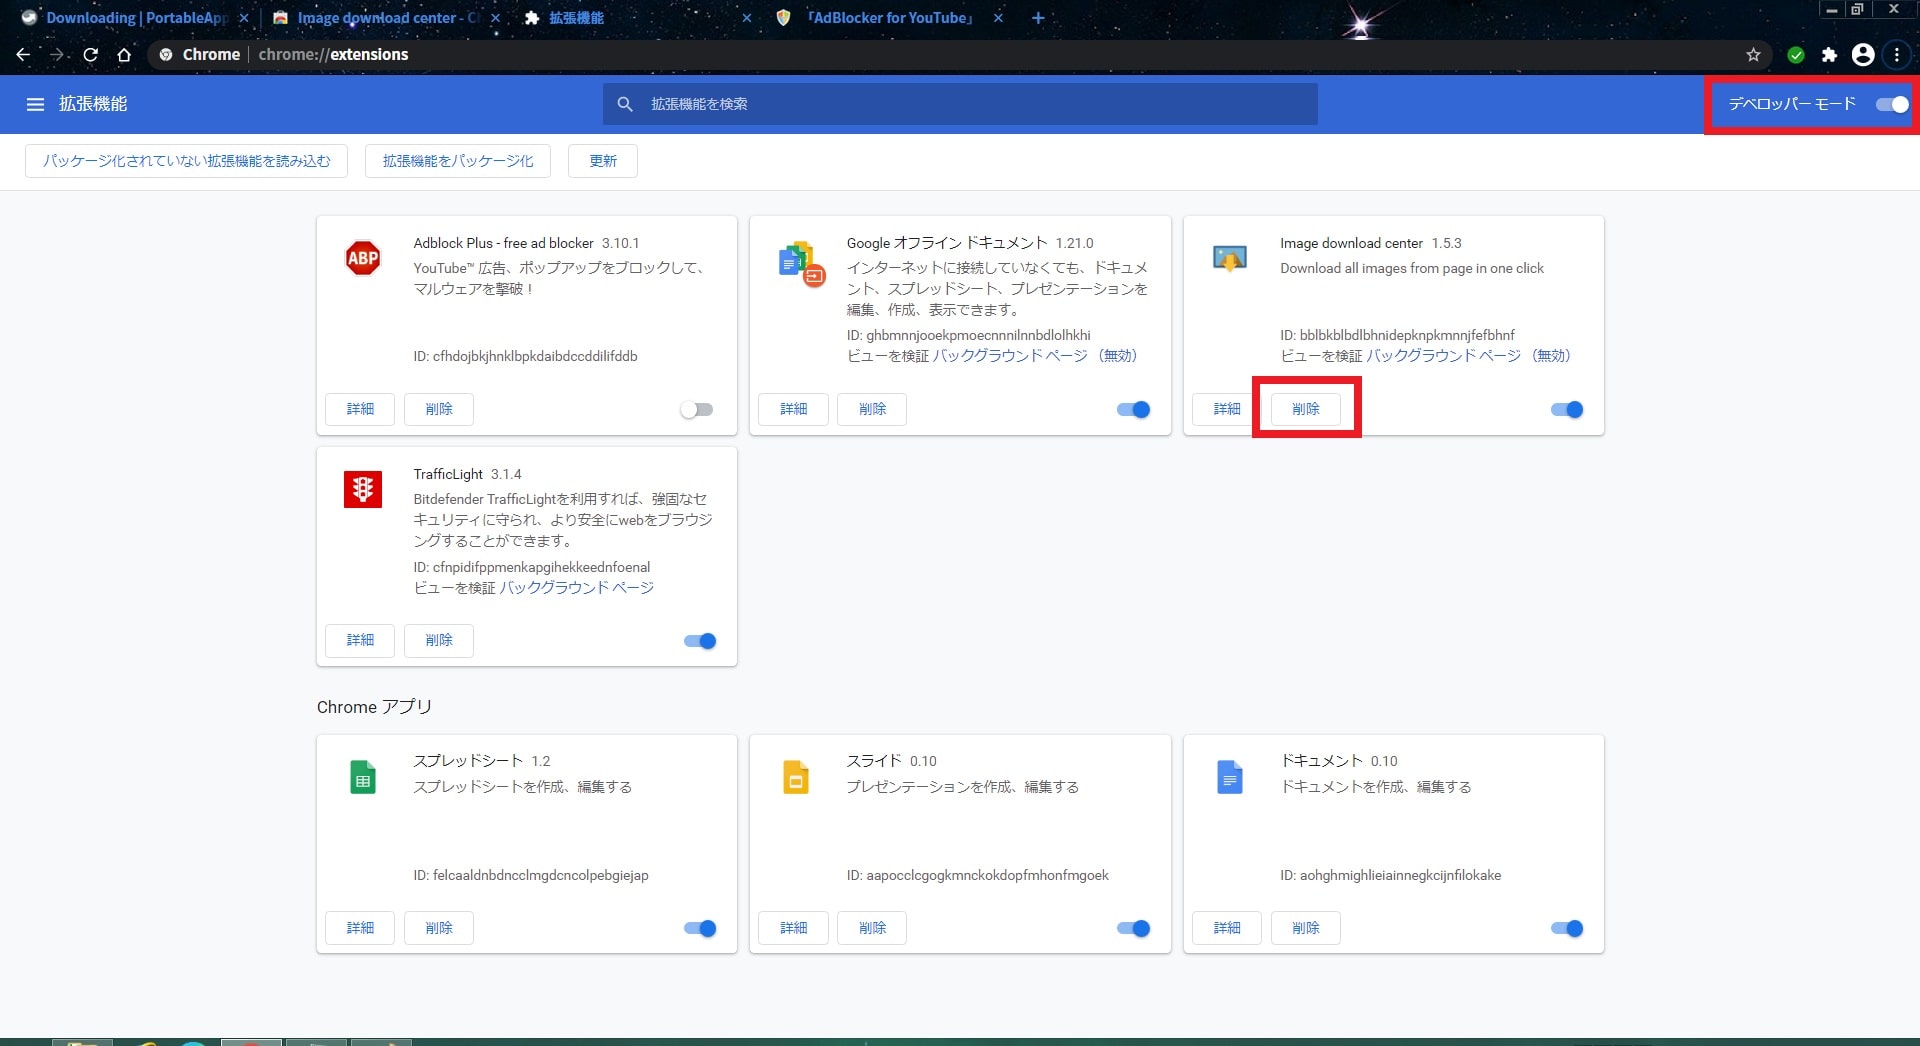Click the 更新 update button
Image resolution: width=1920 pixels, height=1046 pixels.
(x=603, y=161)
